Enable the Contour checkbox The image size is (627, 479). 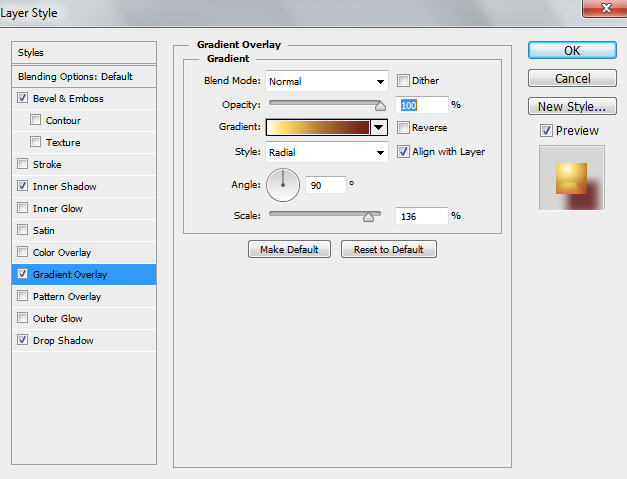tap(35, 120)
